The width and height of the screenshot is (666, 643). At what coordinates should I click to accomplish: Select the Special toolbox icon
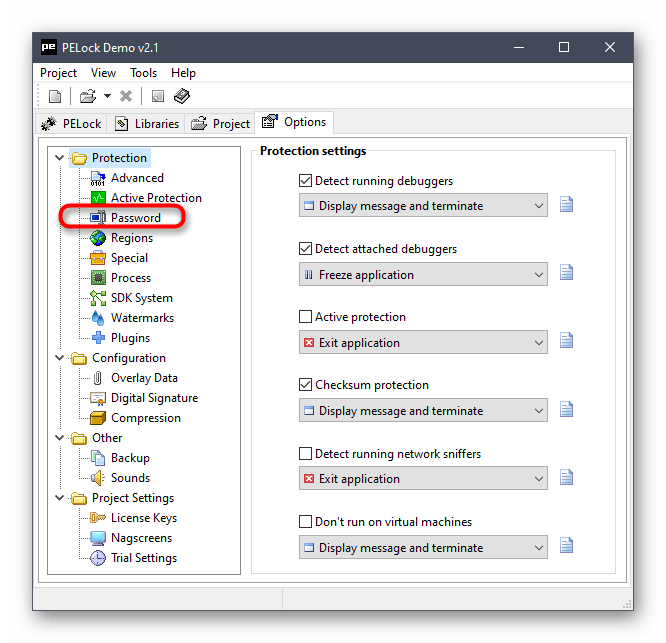98,258
